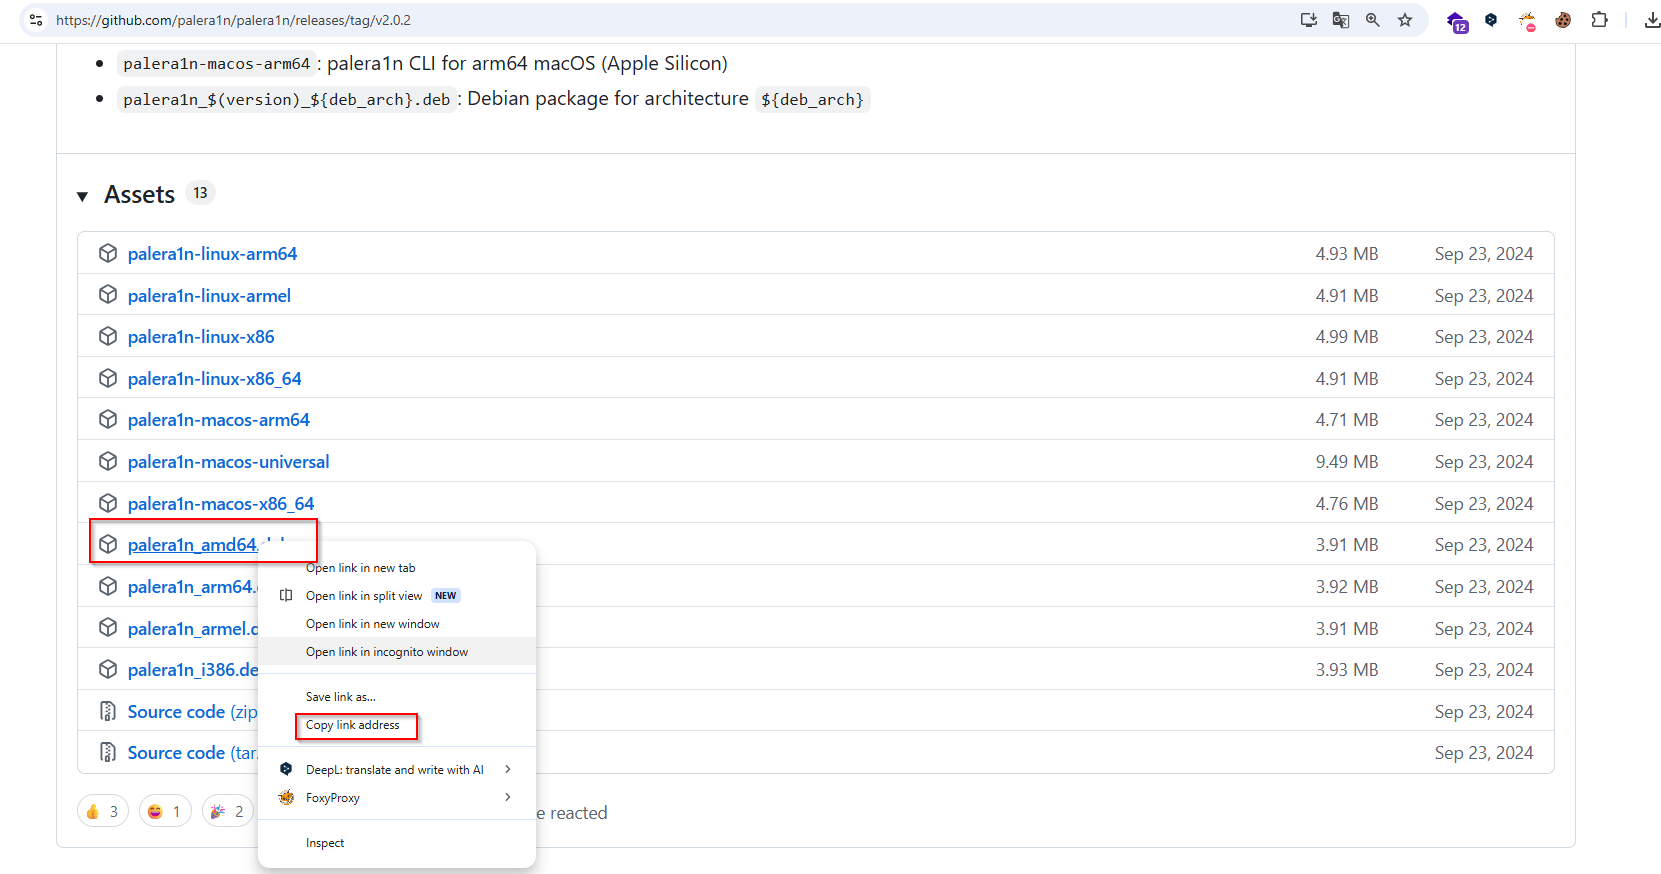Toggle the thumbs up reaction

[103, 811]
